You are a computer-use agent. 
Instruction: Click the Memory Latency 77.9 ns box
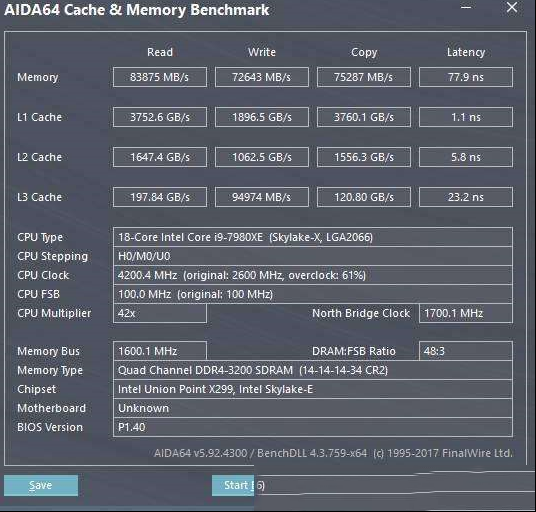click(466, 77)
